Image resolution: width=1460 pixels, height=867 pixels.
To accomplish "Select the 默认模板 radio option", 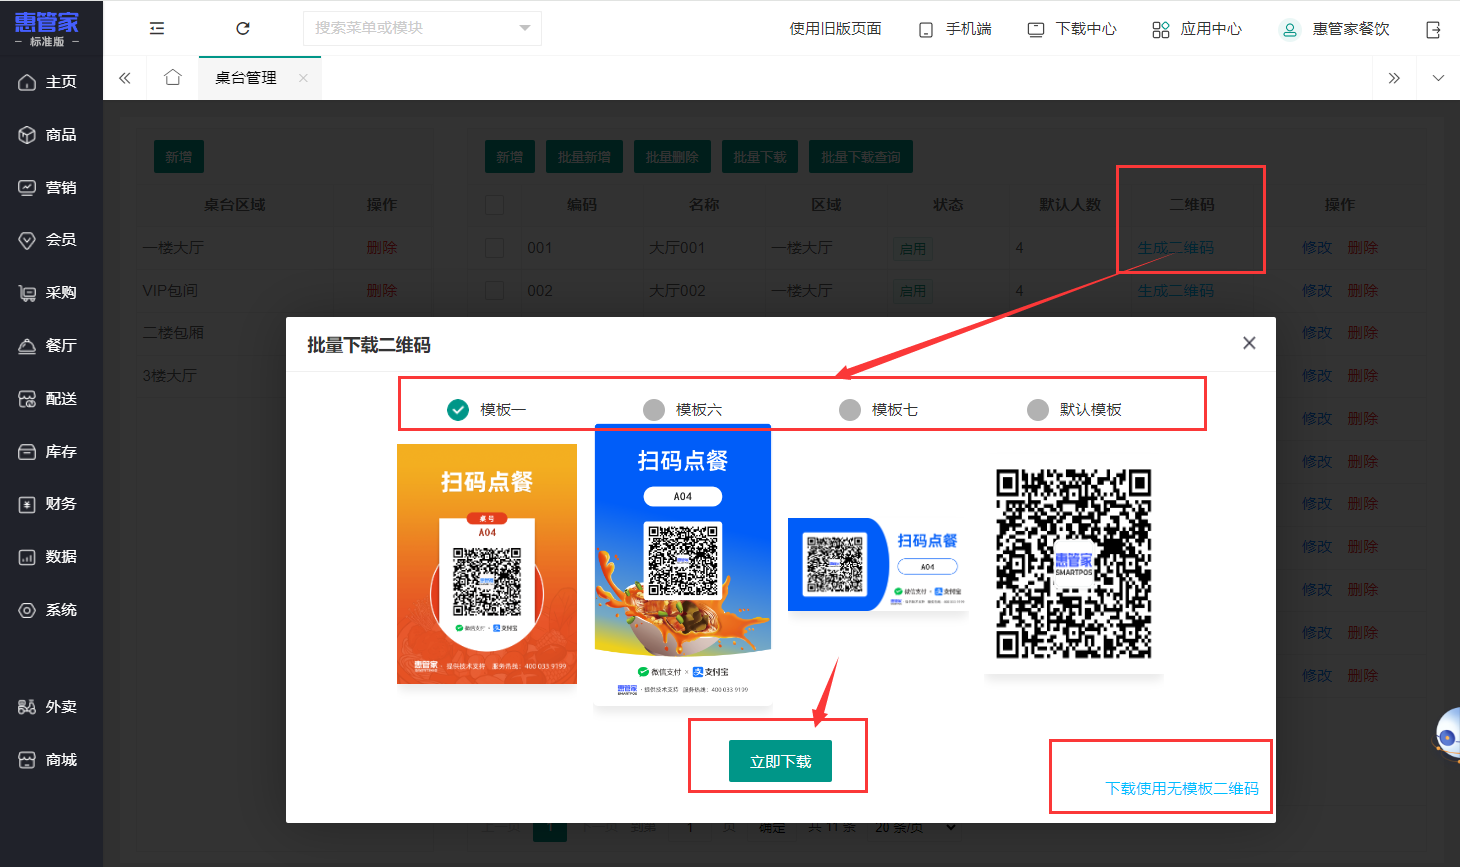I will (x=1075, y=410).
